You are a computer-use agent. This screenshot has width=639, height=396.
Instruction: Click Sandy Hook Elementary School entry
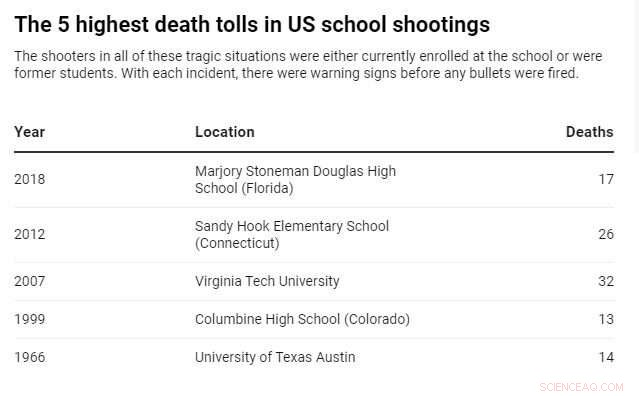(292, 235)
